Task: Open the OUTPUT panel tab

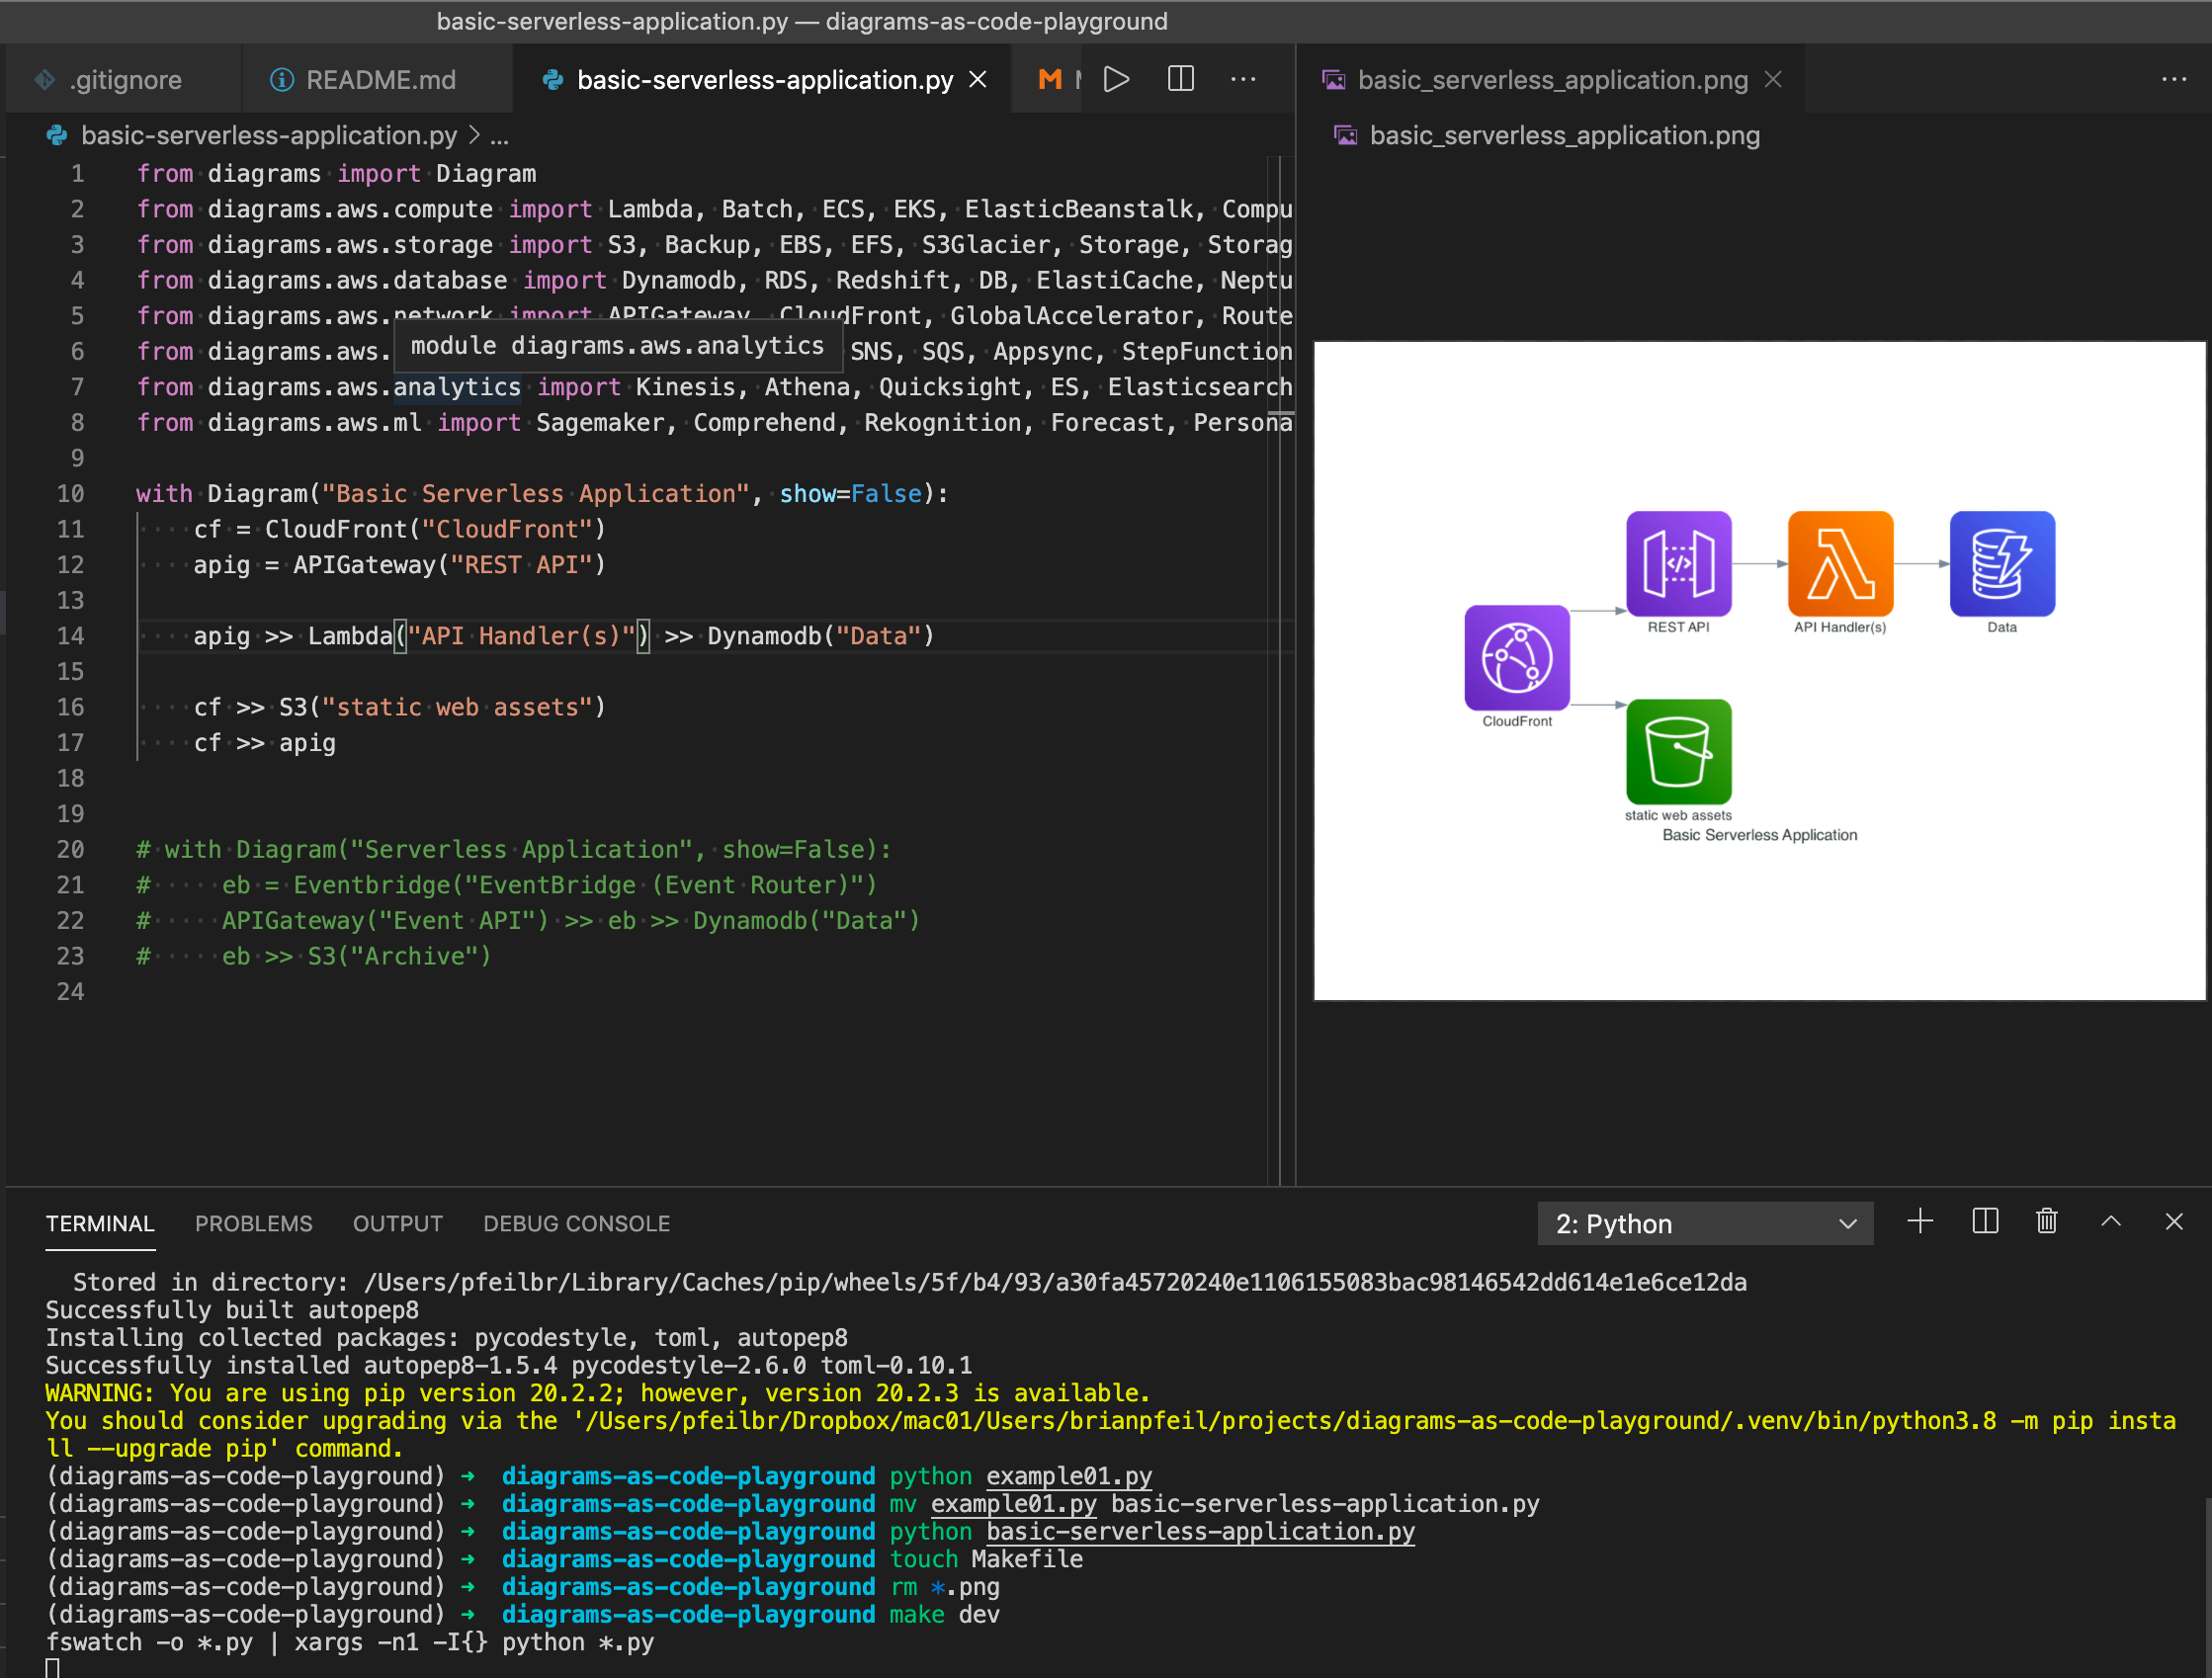Action: pos(397,1224)
